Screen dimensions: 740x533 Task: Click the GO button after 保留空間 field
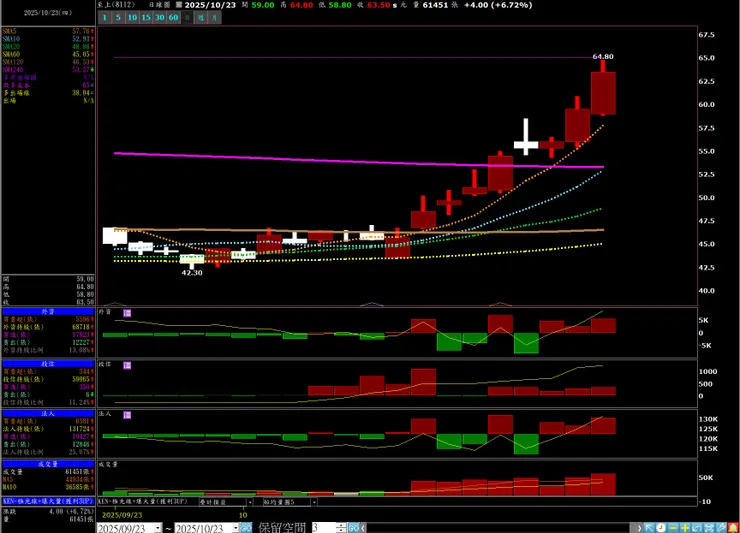point(354,528)
